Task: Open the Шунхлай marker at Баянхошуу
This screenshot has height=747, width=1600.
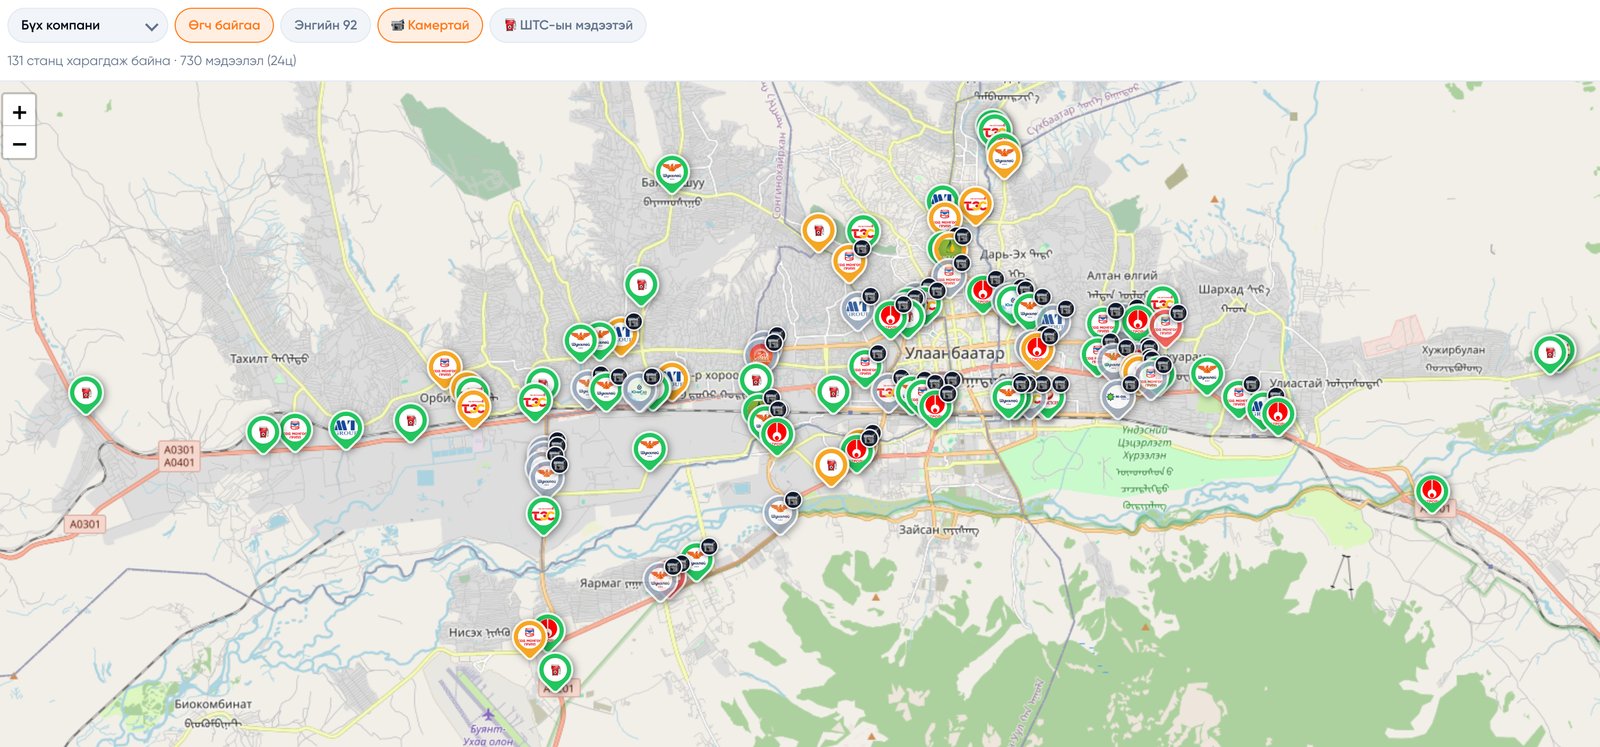Action: click(672, 175)
